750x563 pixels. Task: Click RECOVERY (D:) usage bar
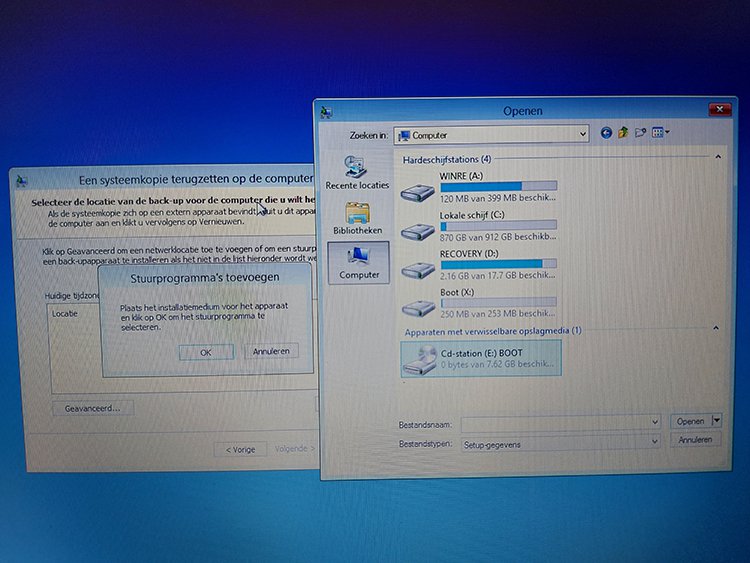498,264
